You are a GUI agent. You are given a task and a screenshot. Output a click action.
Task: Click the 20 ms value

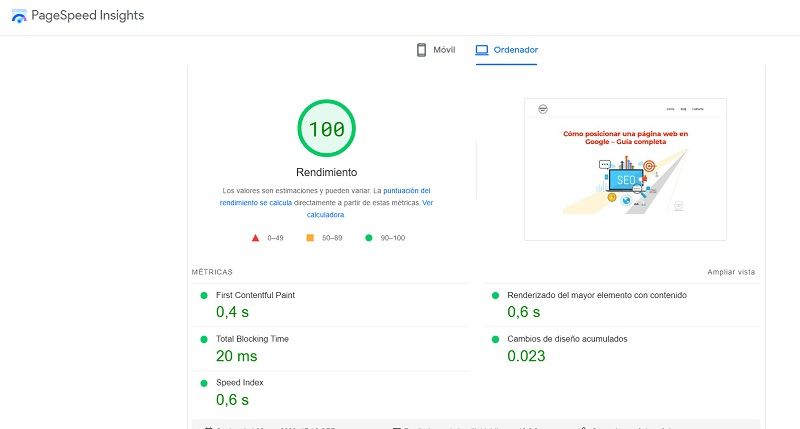coord(237,356)
